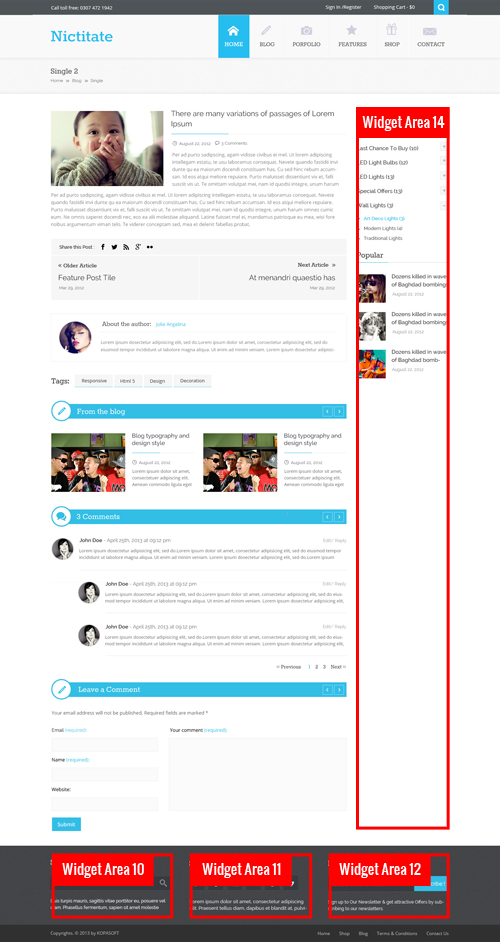Screen dimensions: 500x942
Task: Open the baby photo post thumbnail
Action: click(107, 148)
